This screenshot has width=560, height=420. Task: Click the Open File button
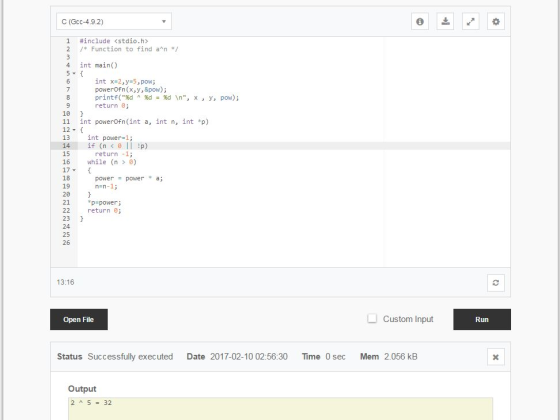(79, 319)
